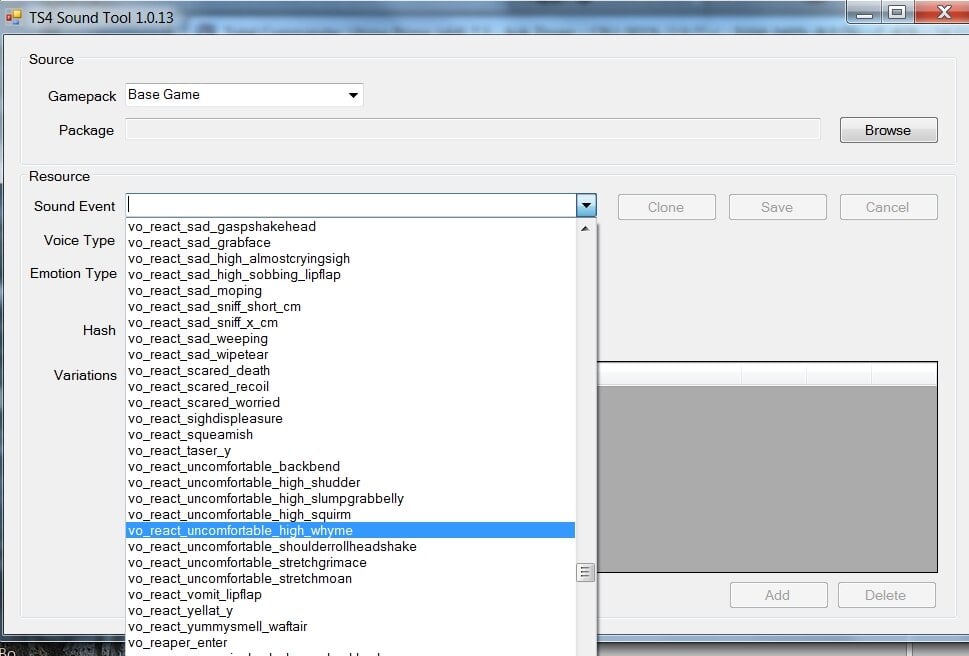Click the Delete button
Screen dimensions: 969x656
886,595
